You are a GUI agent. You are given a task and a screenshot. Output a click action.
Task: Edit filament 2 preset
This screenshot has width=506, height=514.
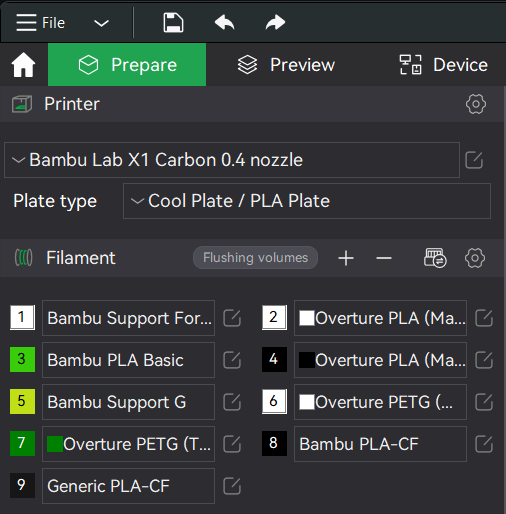pos(484,318)
